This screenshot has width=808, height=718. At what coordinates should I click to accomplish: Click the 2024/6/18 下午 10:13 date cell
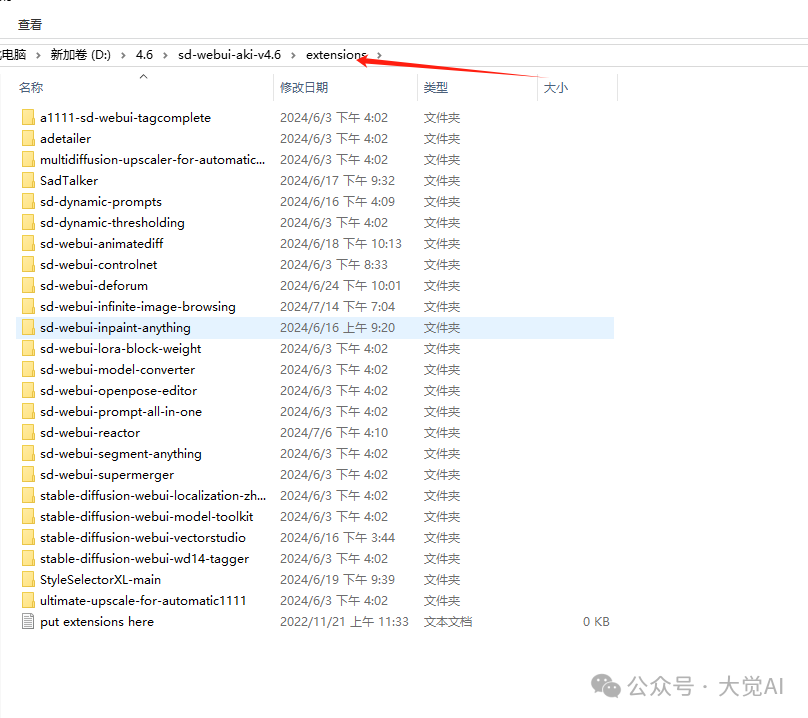[x=341, y=244]
